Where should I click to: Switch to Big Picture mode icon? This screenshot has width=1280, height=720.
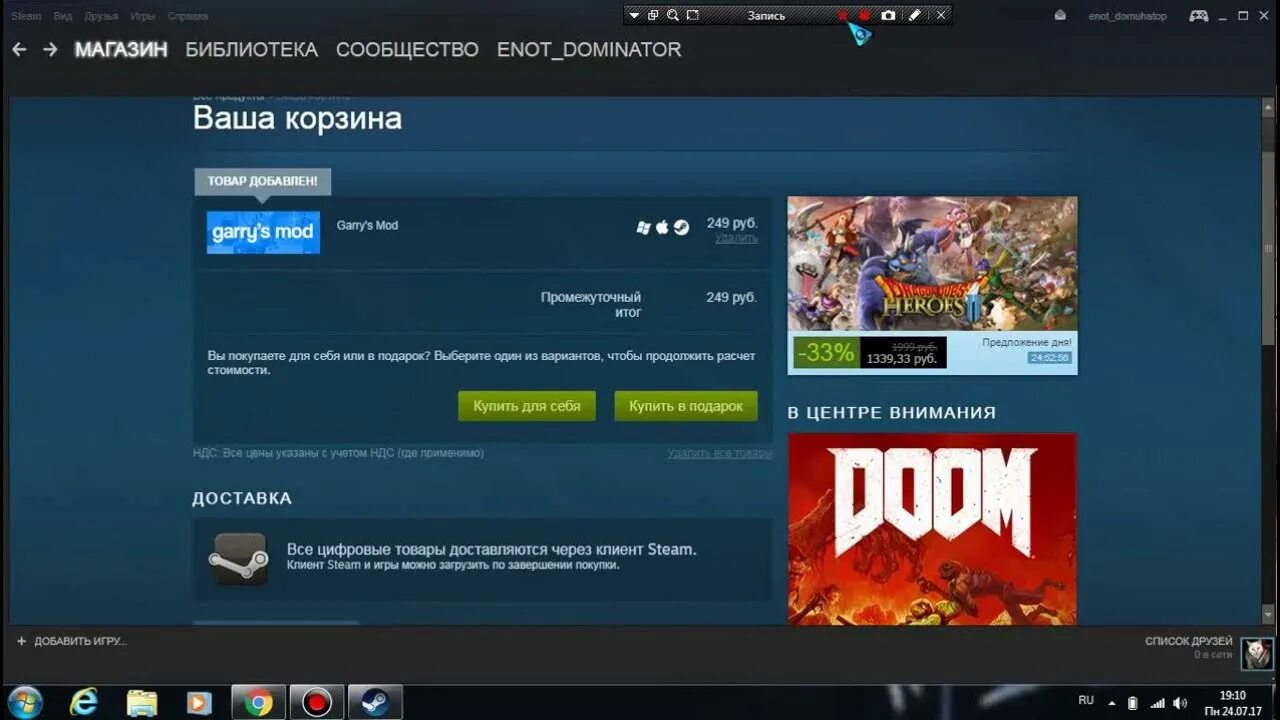tap(1198, 16)
